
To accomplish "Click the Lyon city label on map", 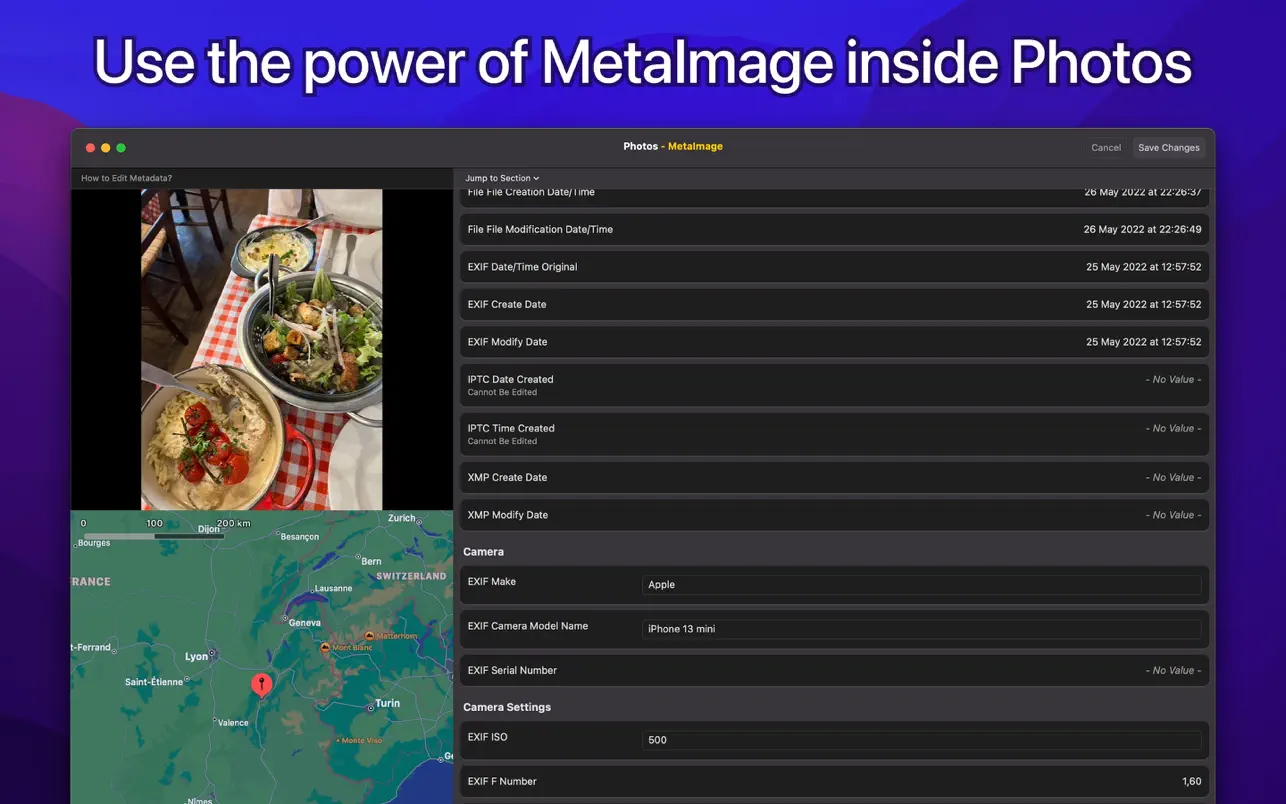I will (x=197, y=657).
